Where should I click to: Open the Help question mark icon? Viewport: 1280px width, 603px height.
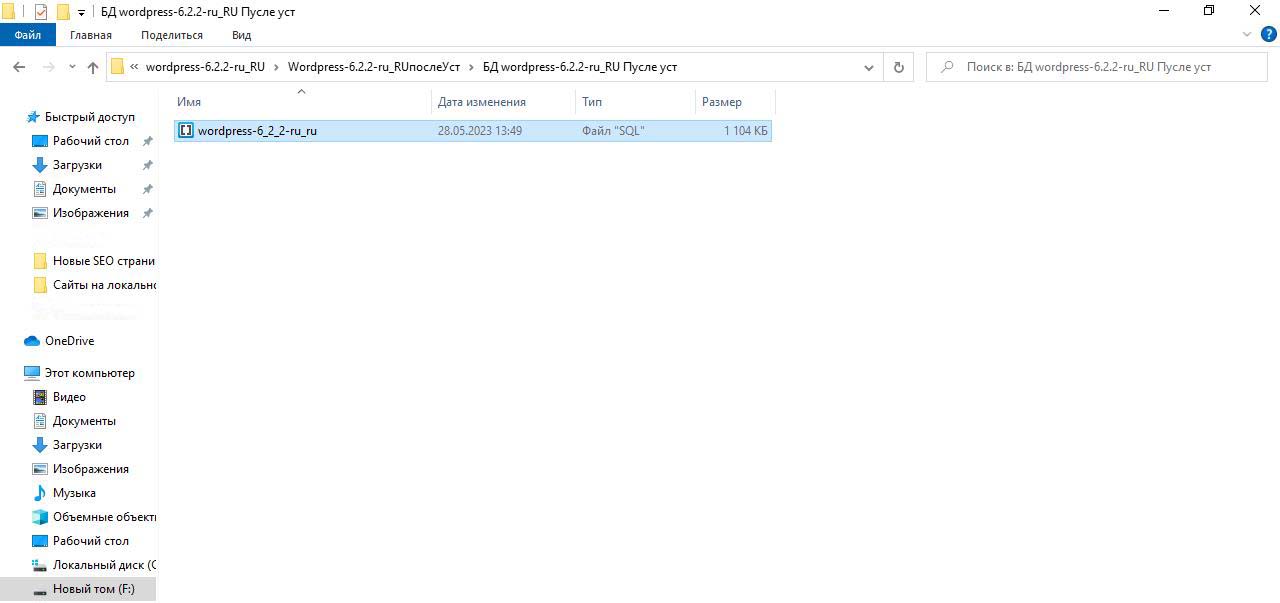(1268, 34)
